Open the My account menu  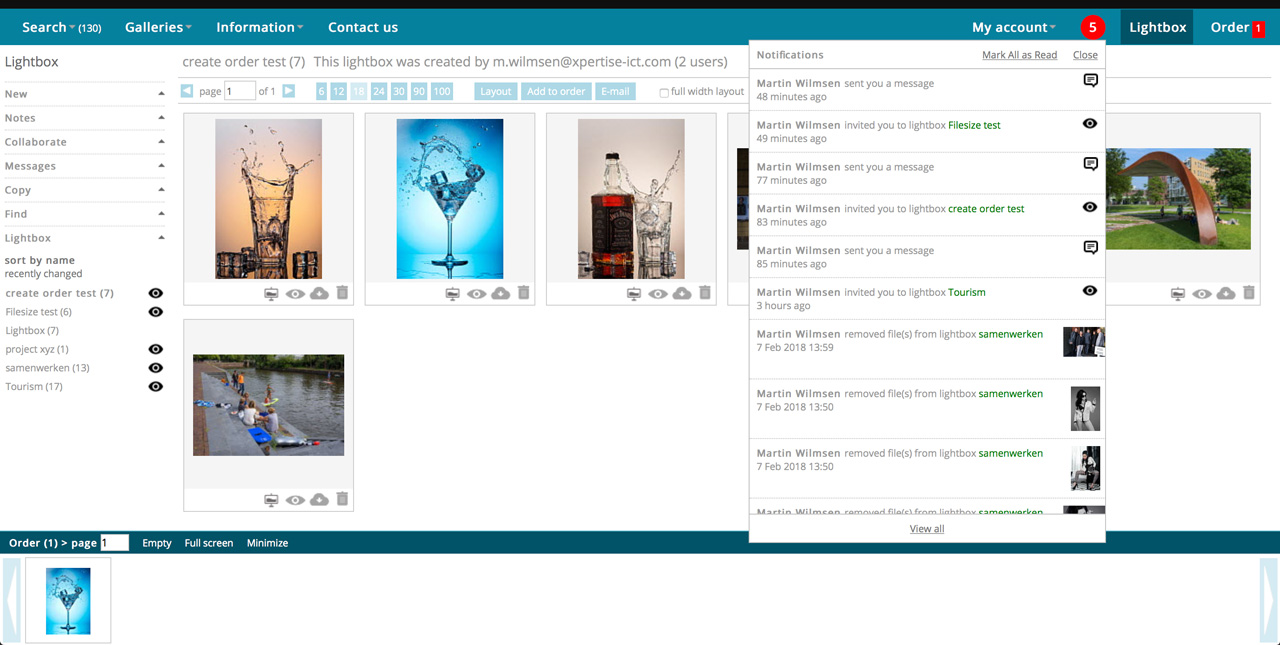pos(1014,27)
